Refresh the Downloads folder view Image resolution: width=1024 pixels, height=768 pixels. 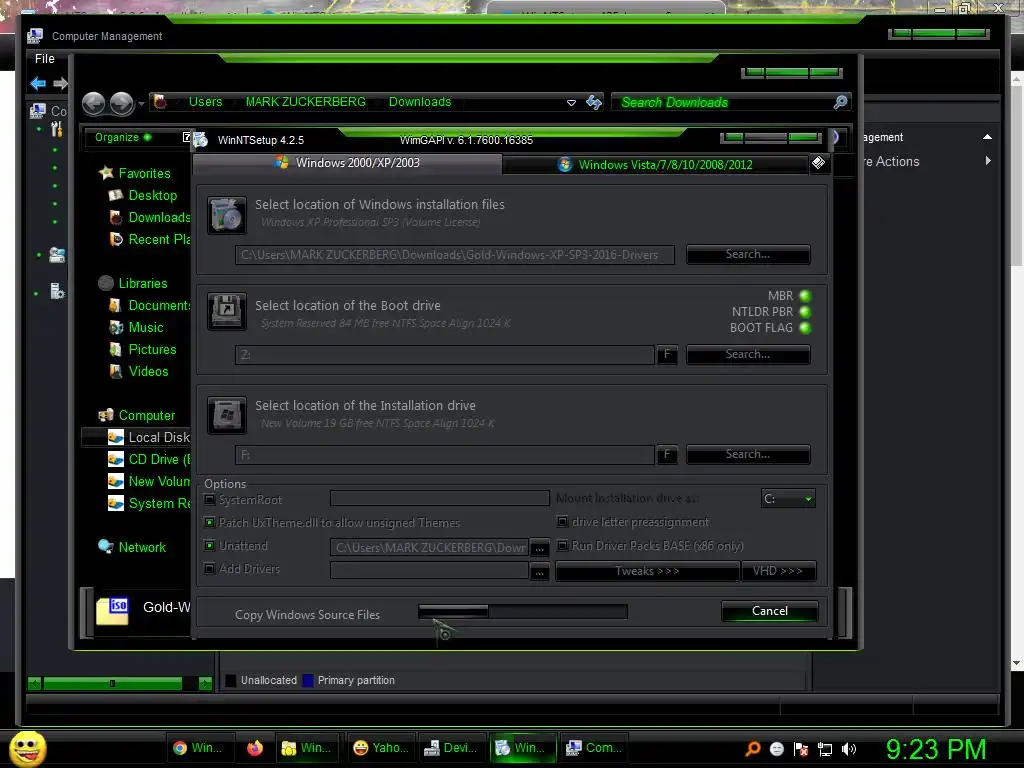click(594, 103)
